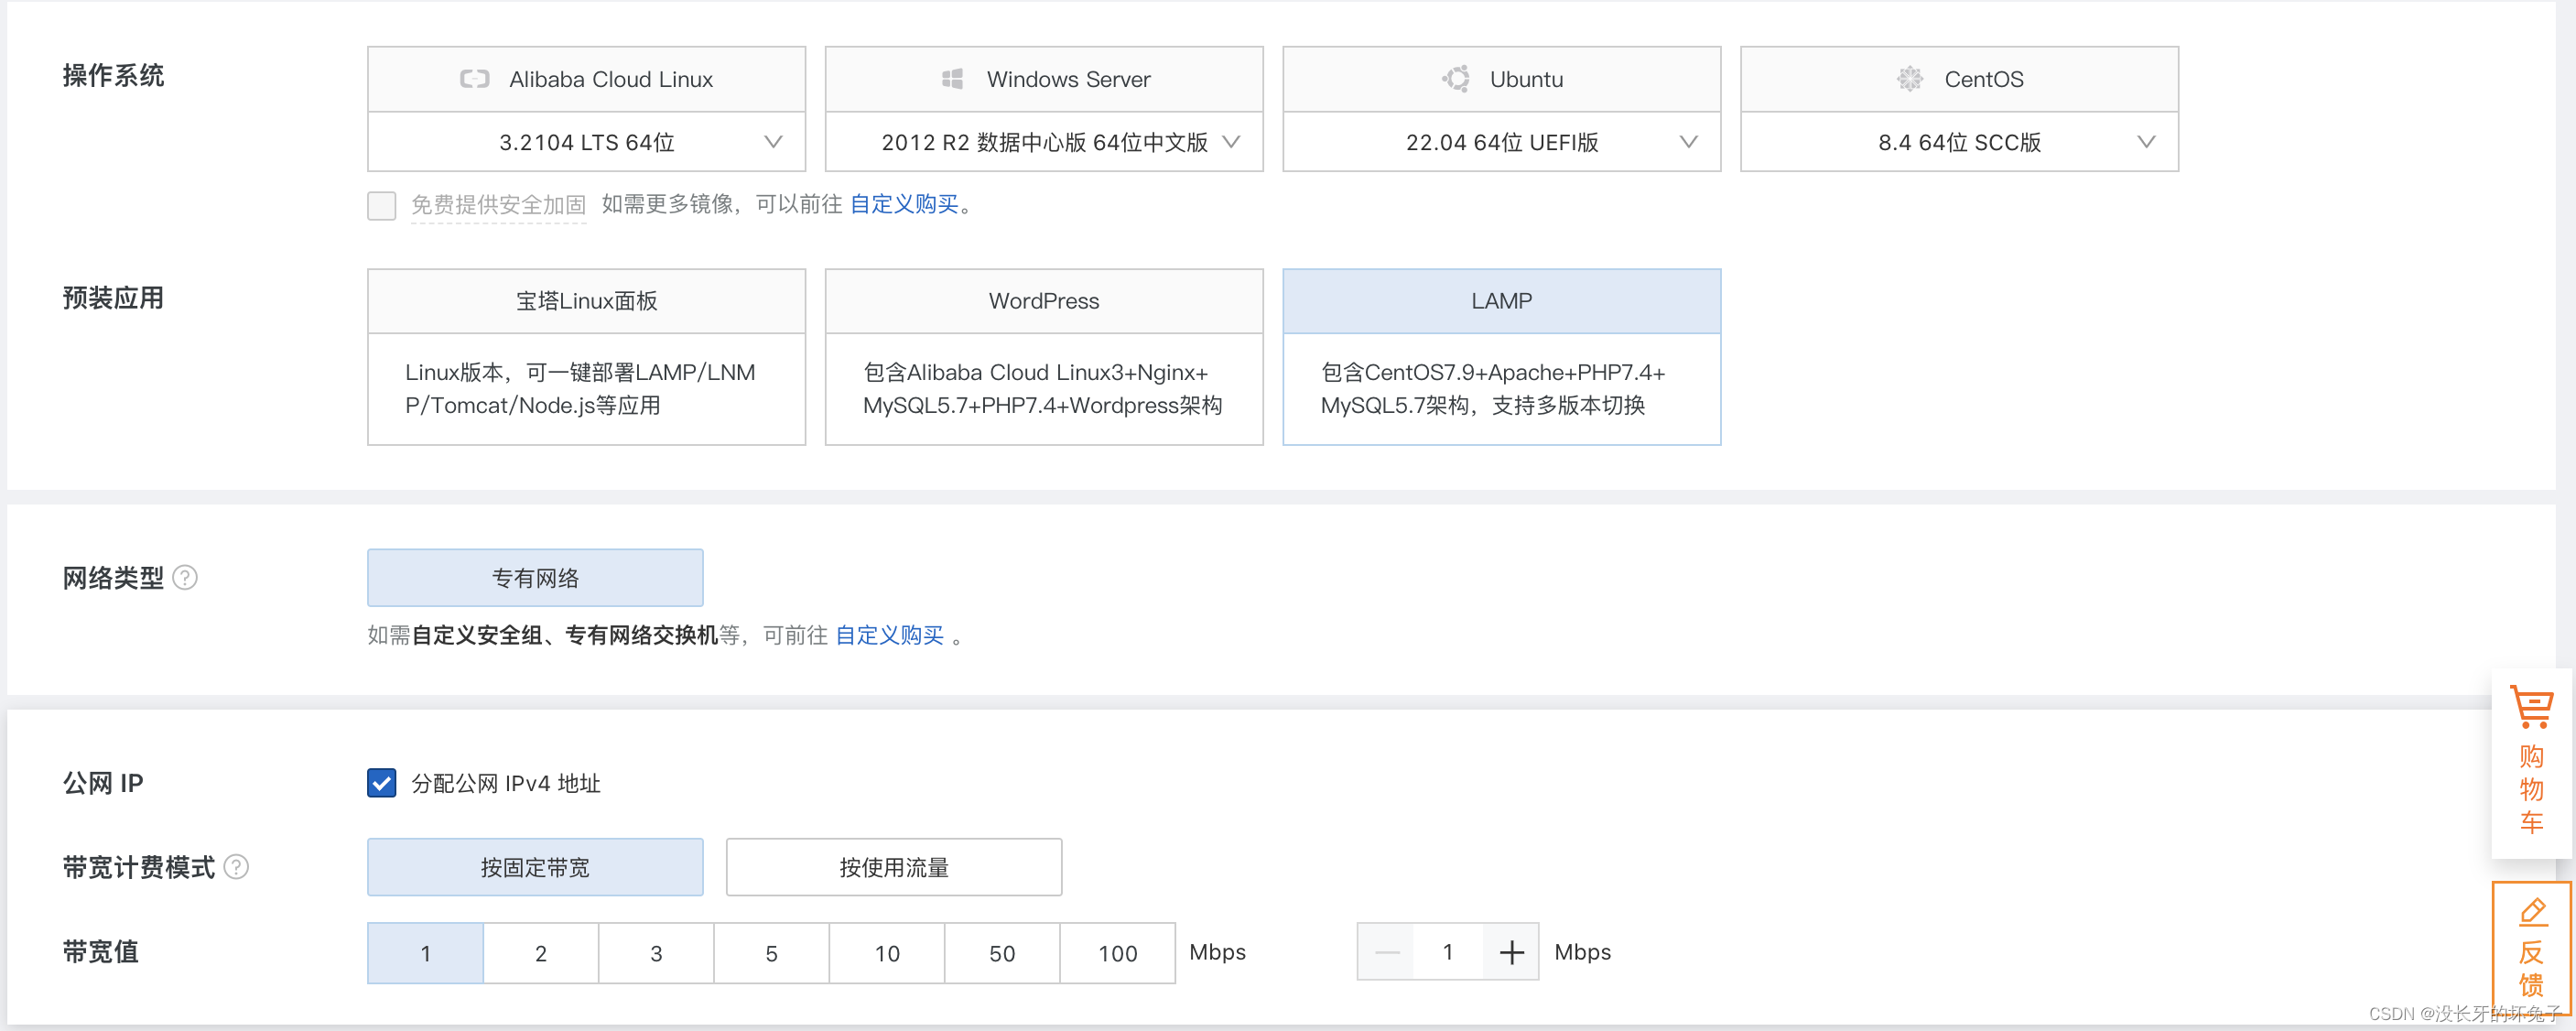
Task: Click the Alibaba Cloud Linux logo icon
Action: (474, 79)
